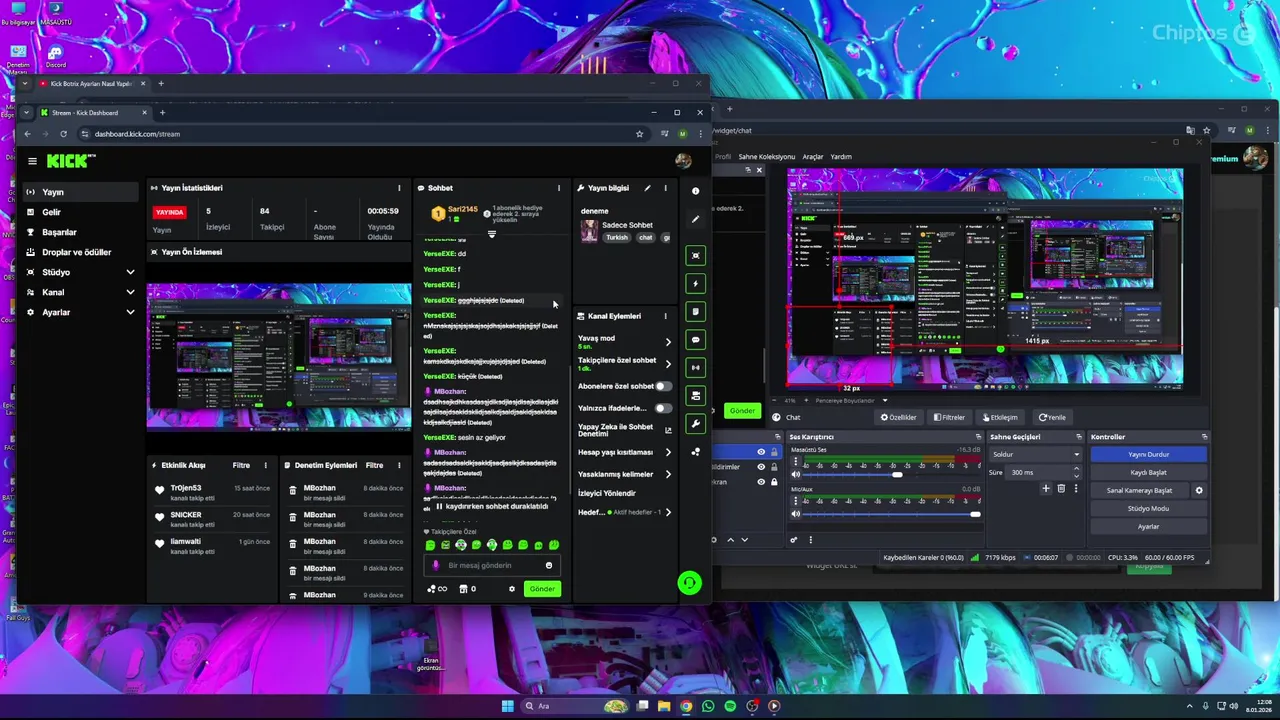Open chat settings gear icon

[x=512, y=589]
